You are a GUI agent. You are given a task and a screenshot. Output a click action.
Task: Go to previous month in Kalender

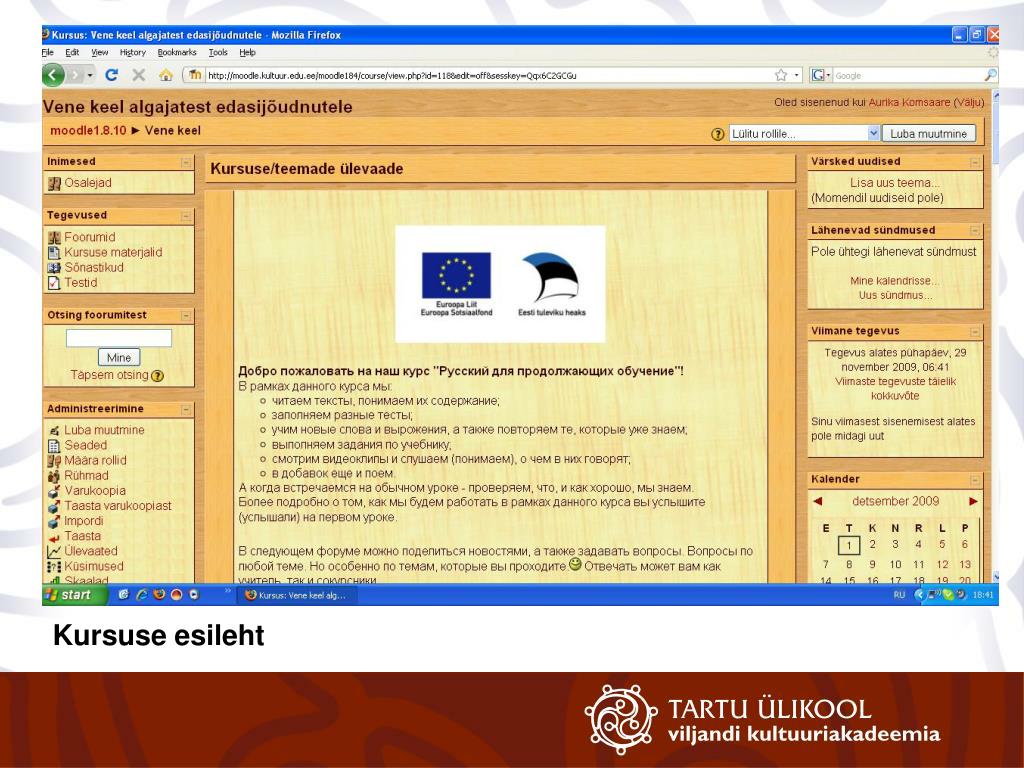(x=817, y=502)
